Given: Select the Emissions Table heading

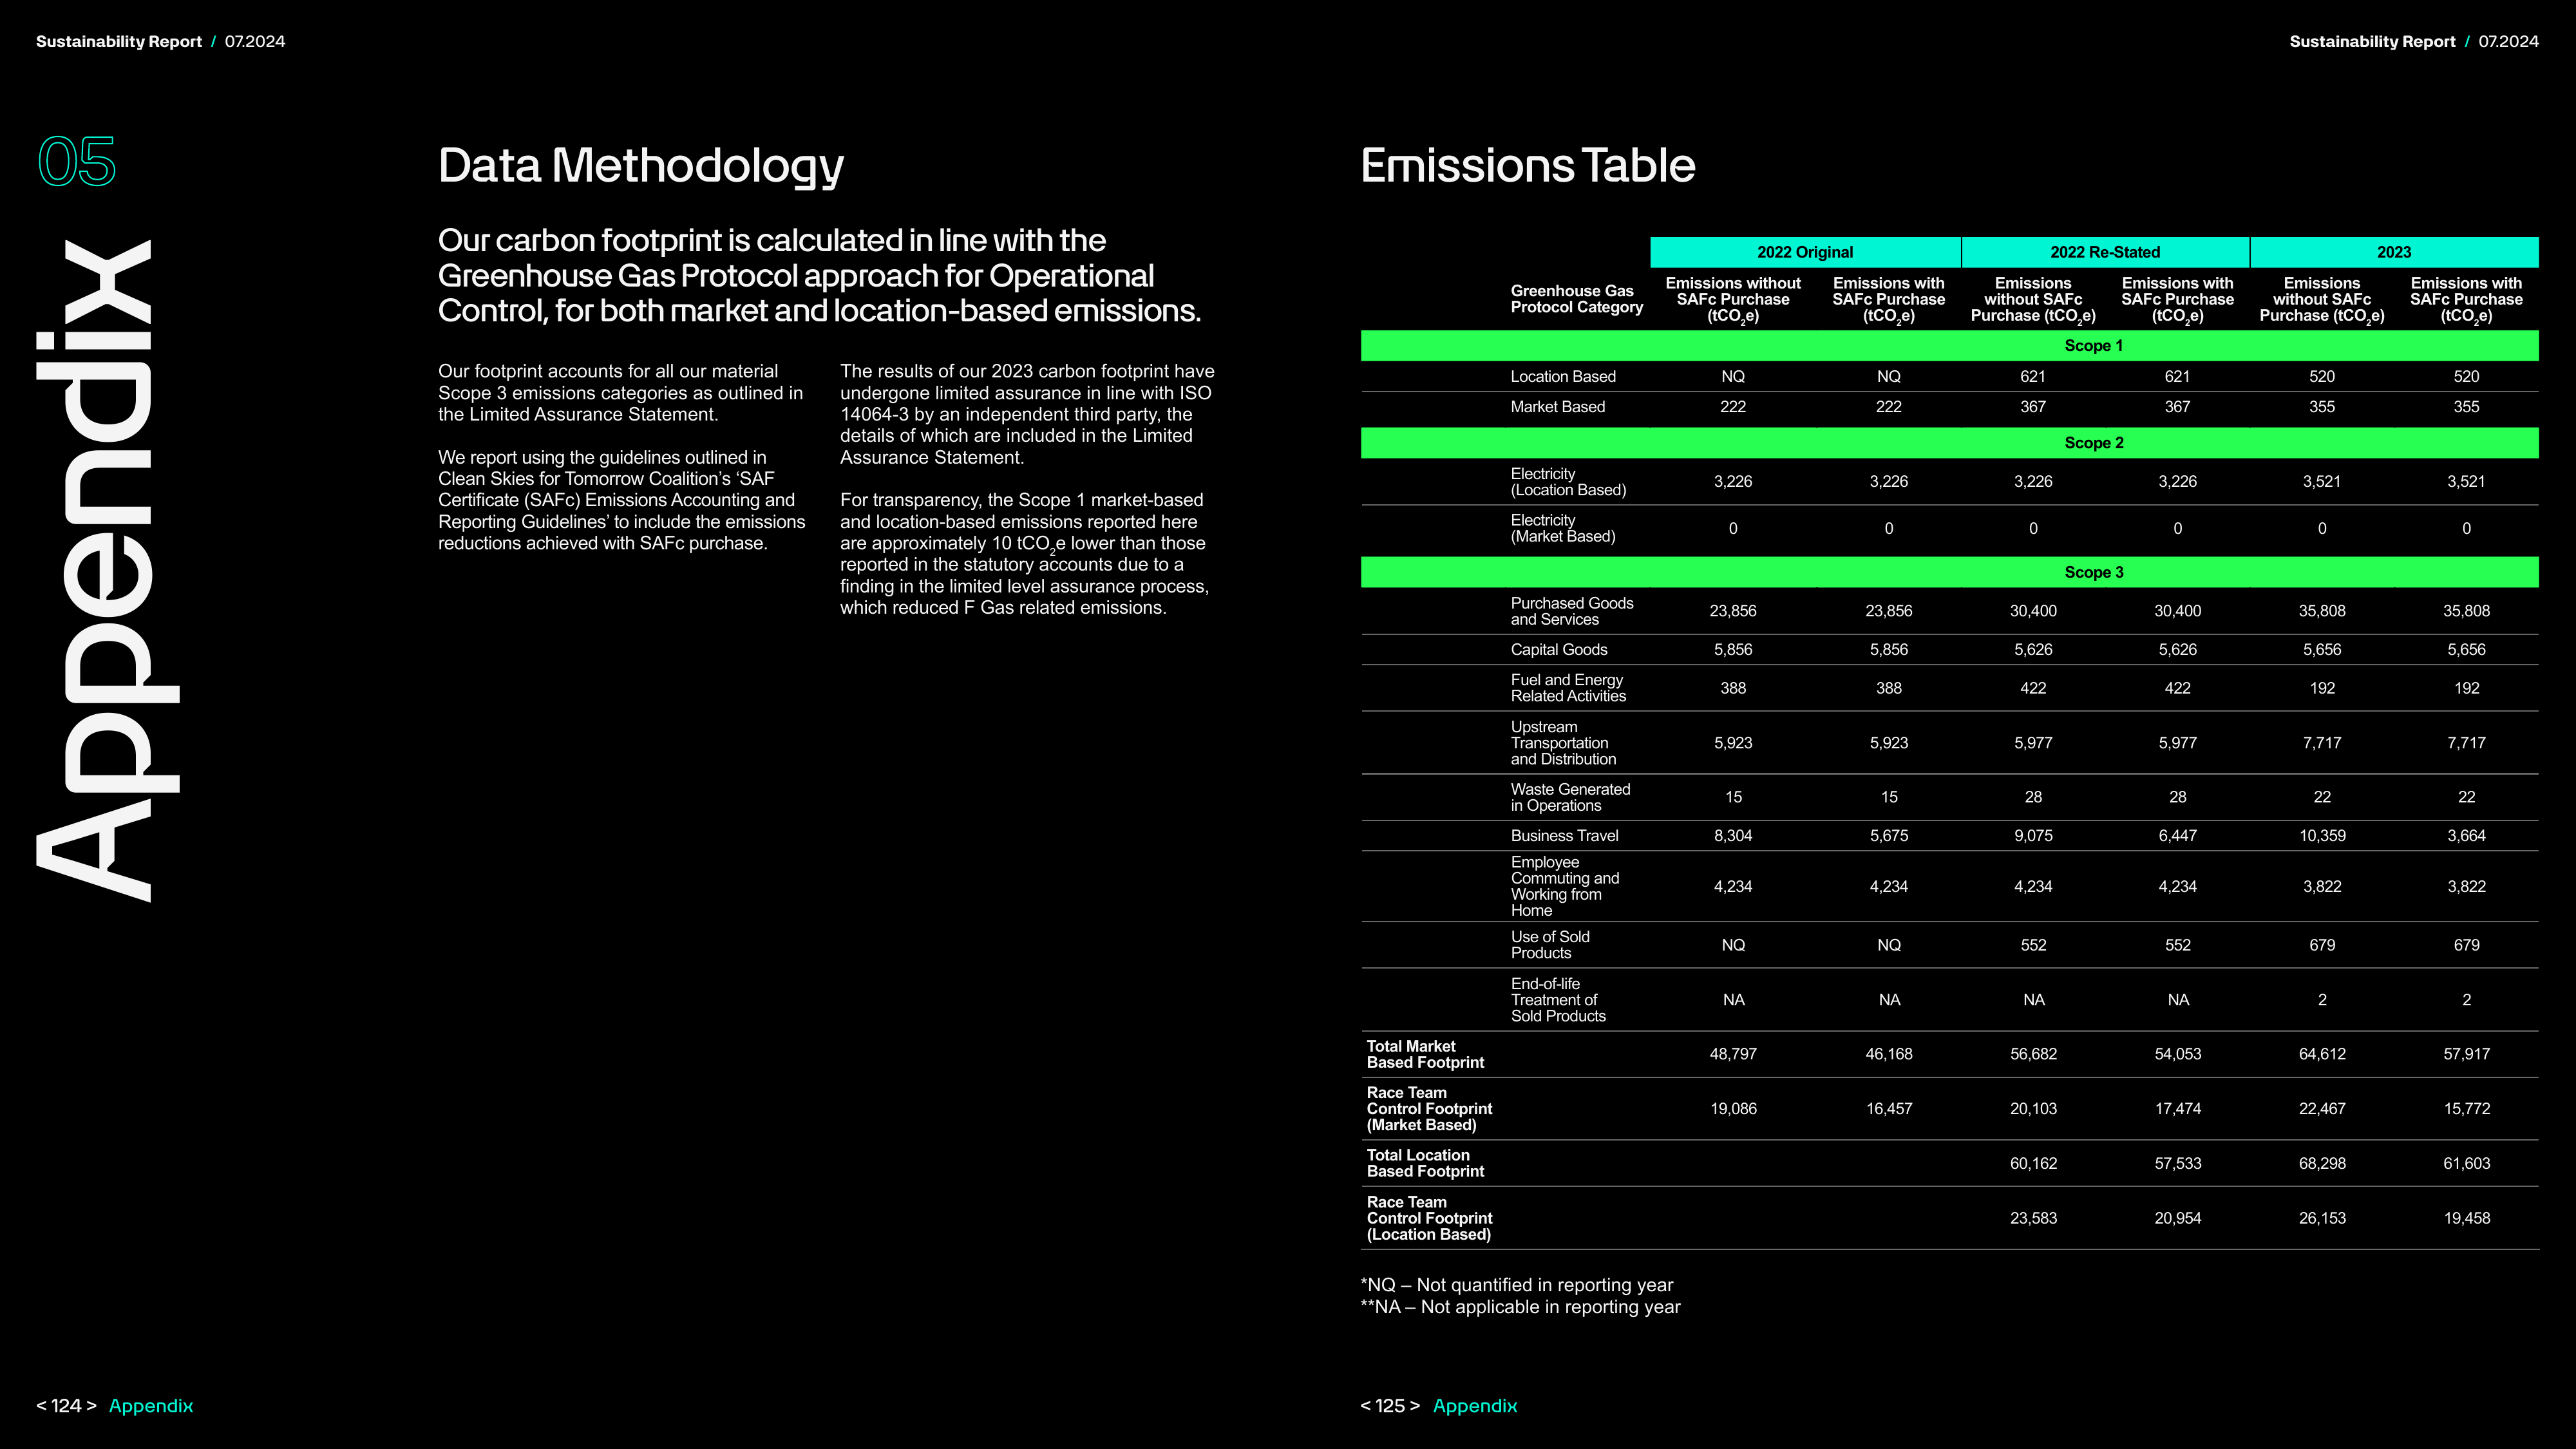Looking at the screenshot, I should (x=1527, y=165).
